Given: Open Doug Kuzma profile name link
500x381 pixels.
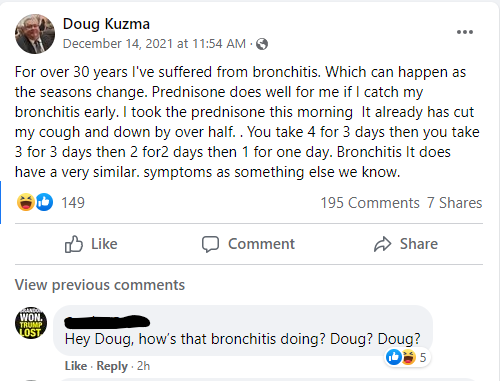Looking at the screenshot, I should tap(106, 24).
